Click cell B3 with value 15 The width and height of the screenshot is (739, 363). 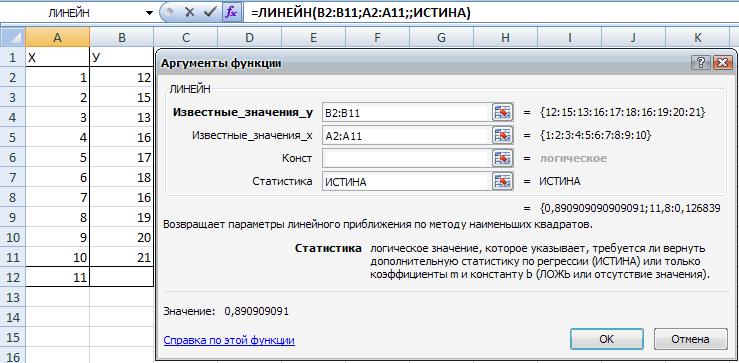pyautogui.click(x=122, y=98)
